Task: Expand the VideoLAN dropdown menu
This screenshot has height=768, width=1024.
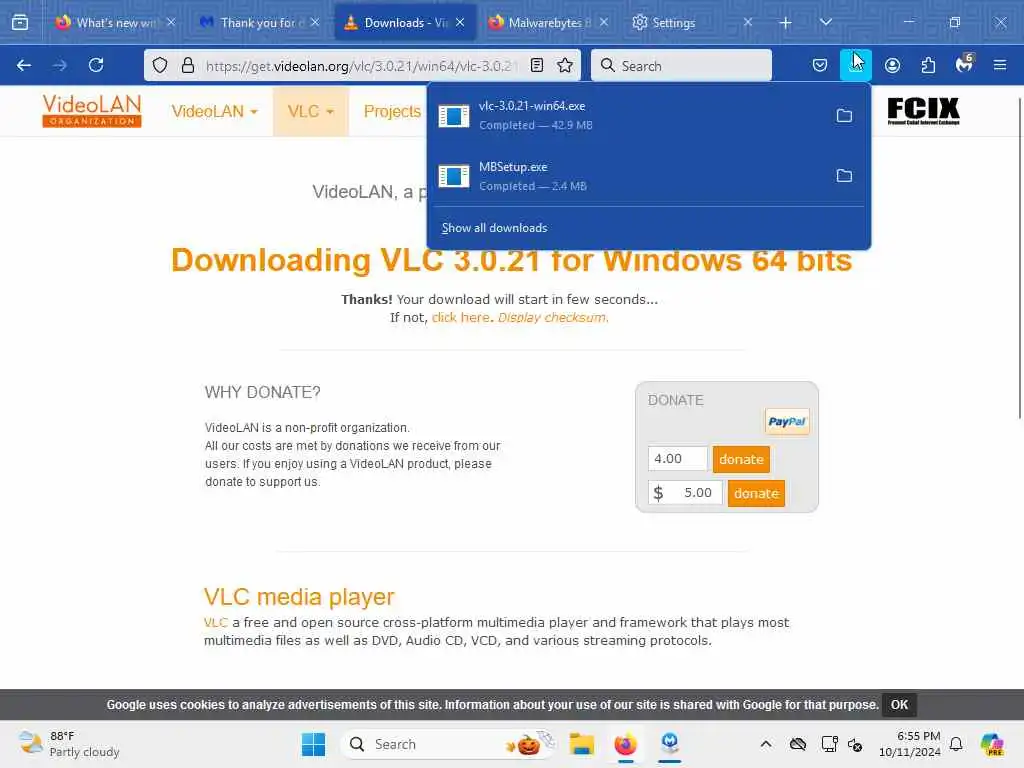Action: (x=215, y=112)
